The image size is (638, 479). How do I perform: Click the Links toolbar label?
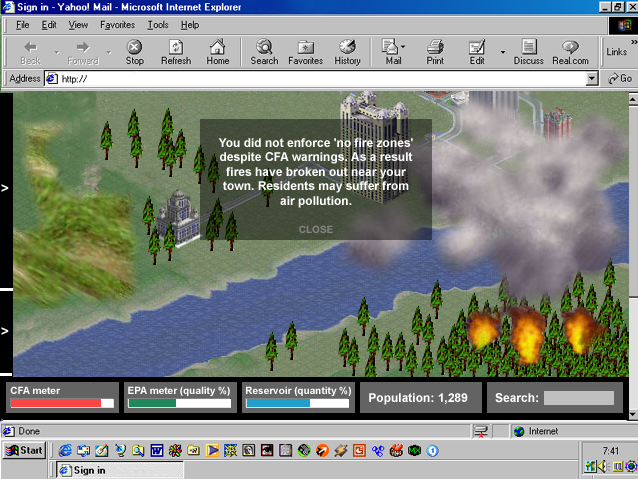click(x=616, y=52)
